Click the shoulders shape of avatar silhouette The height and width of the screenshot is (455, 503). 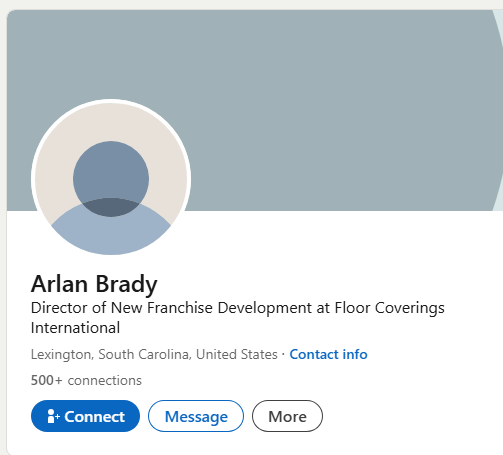click(111, 227)
